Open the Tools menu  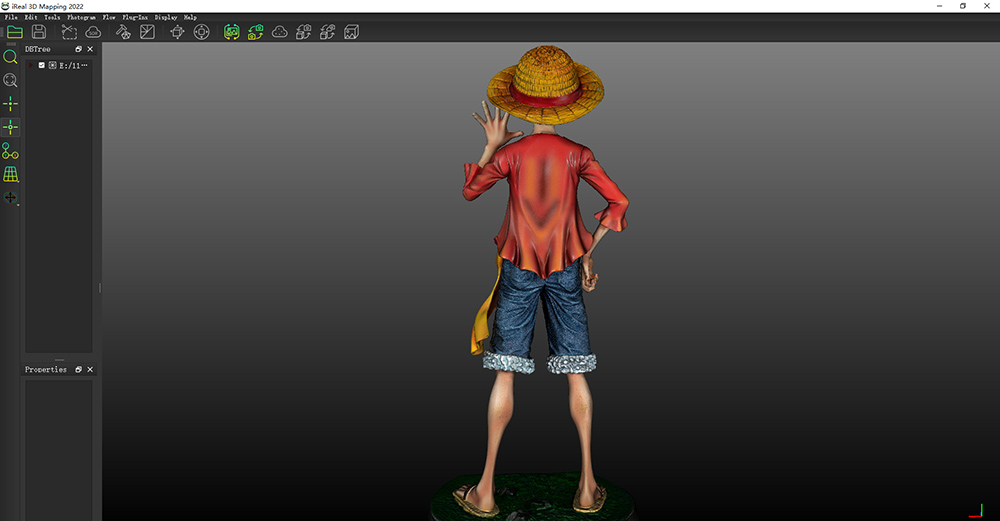[x=52, y=17]
